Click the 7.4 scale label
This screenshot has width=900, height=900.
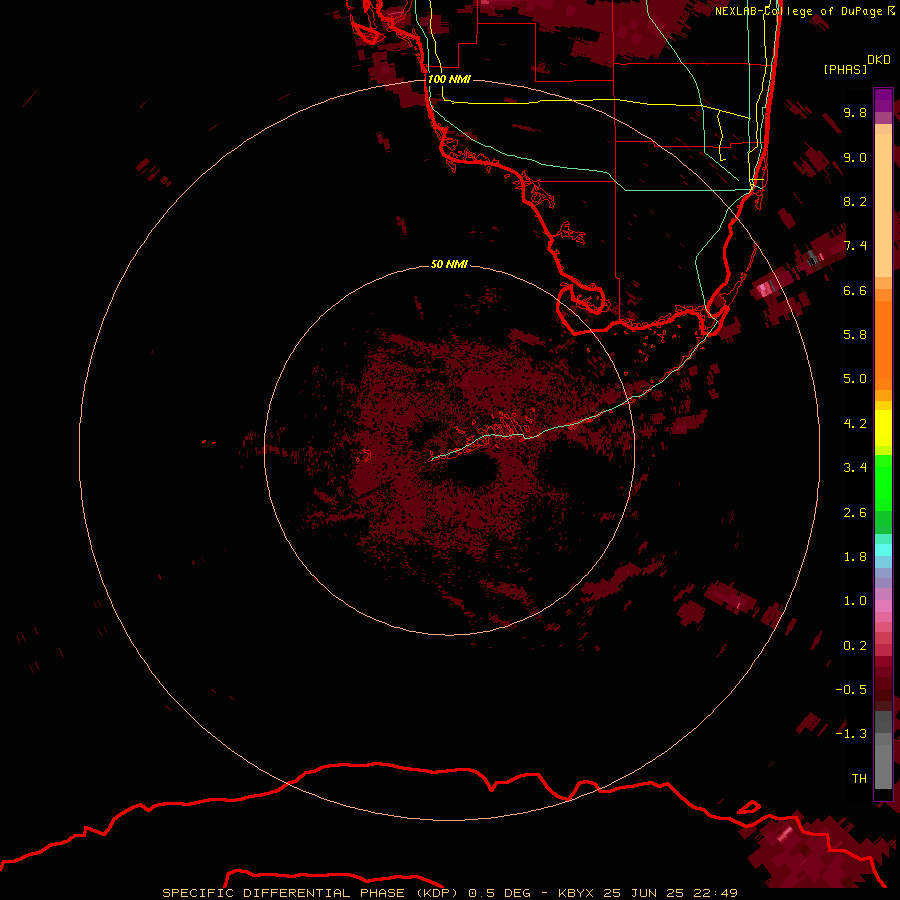click(855, 246)
